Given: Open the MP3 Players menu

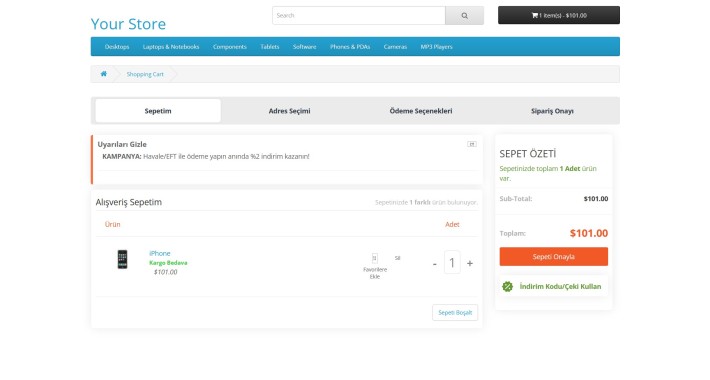Looking at the screenshot, I should coord(437,47).
